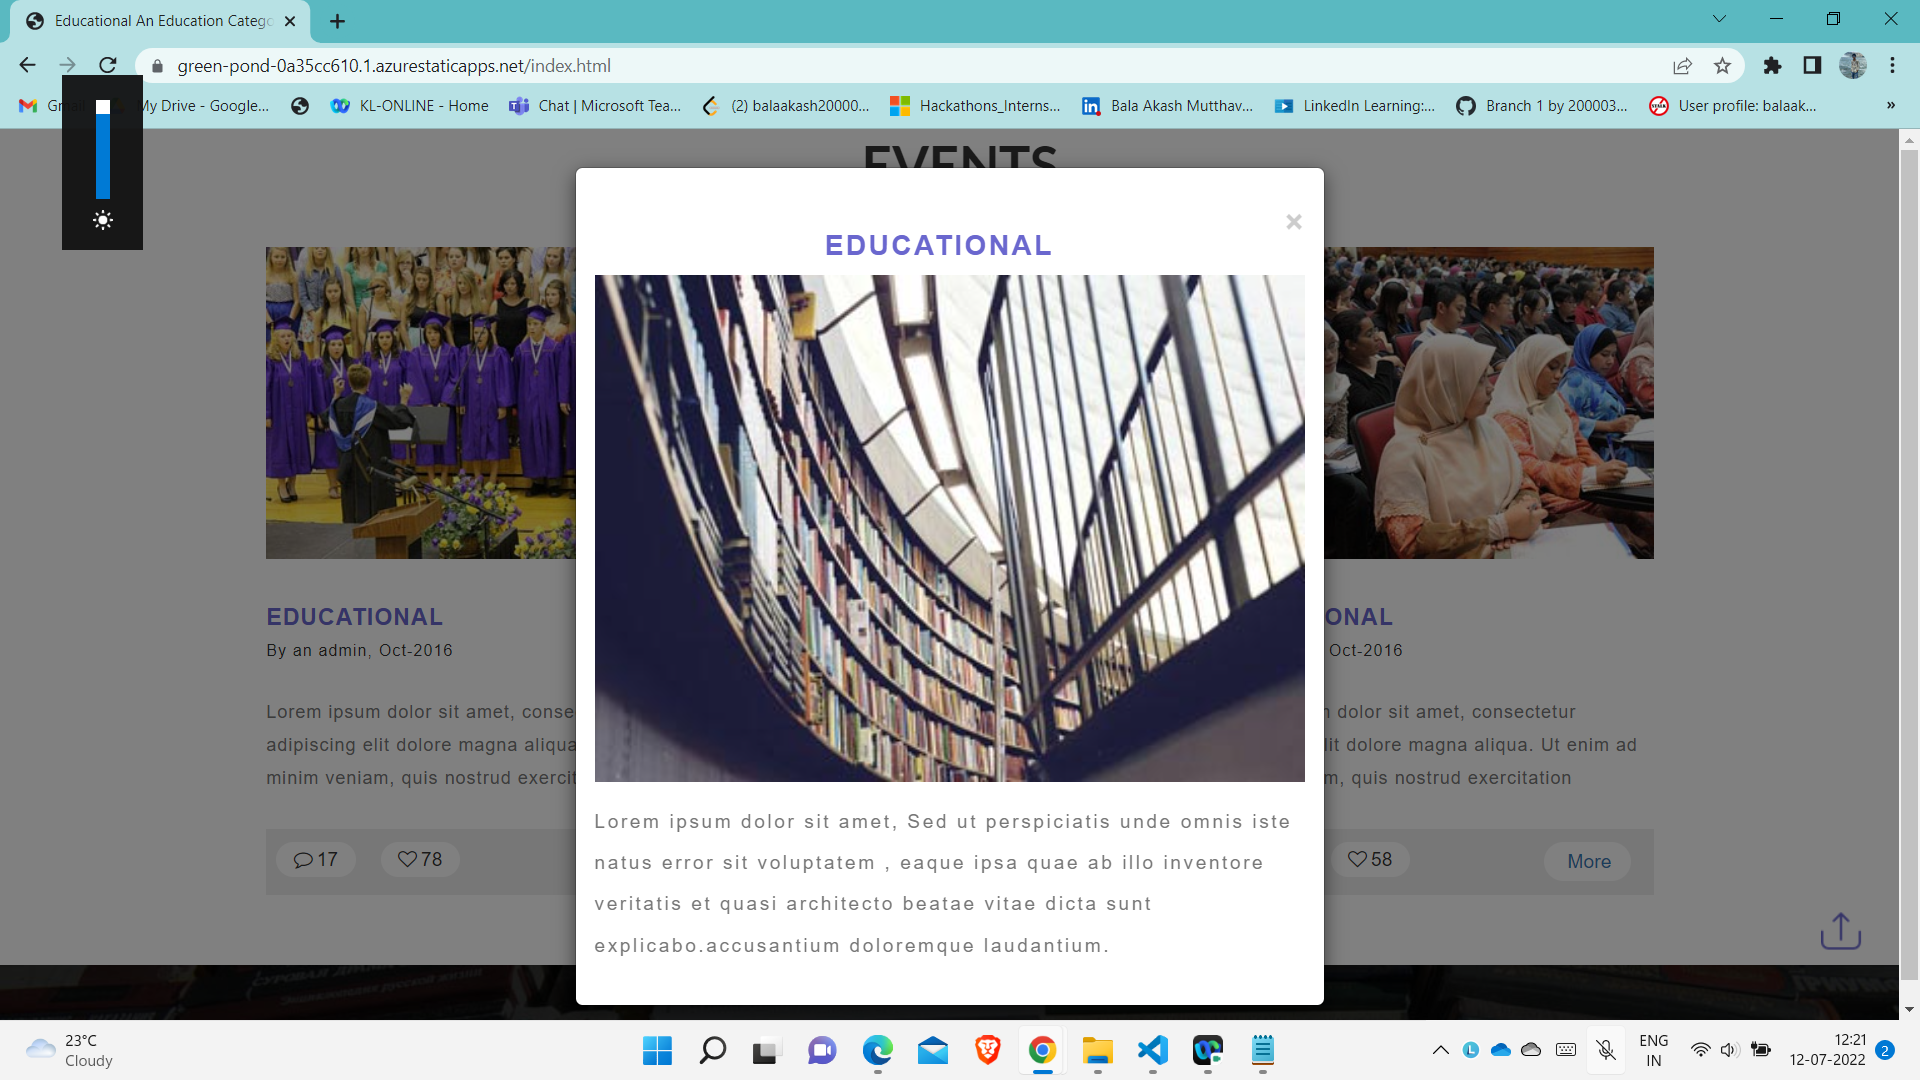This screenshot has width=1920, height=1080.
Task: Open a new browser tab
Action: tap(338, 21)
